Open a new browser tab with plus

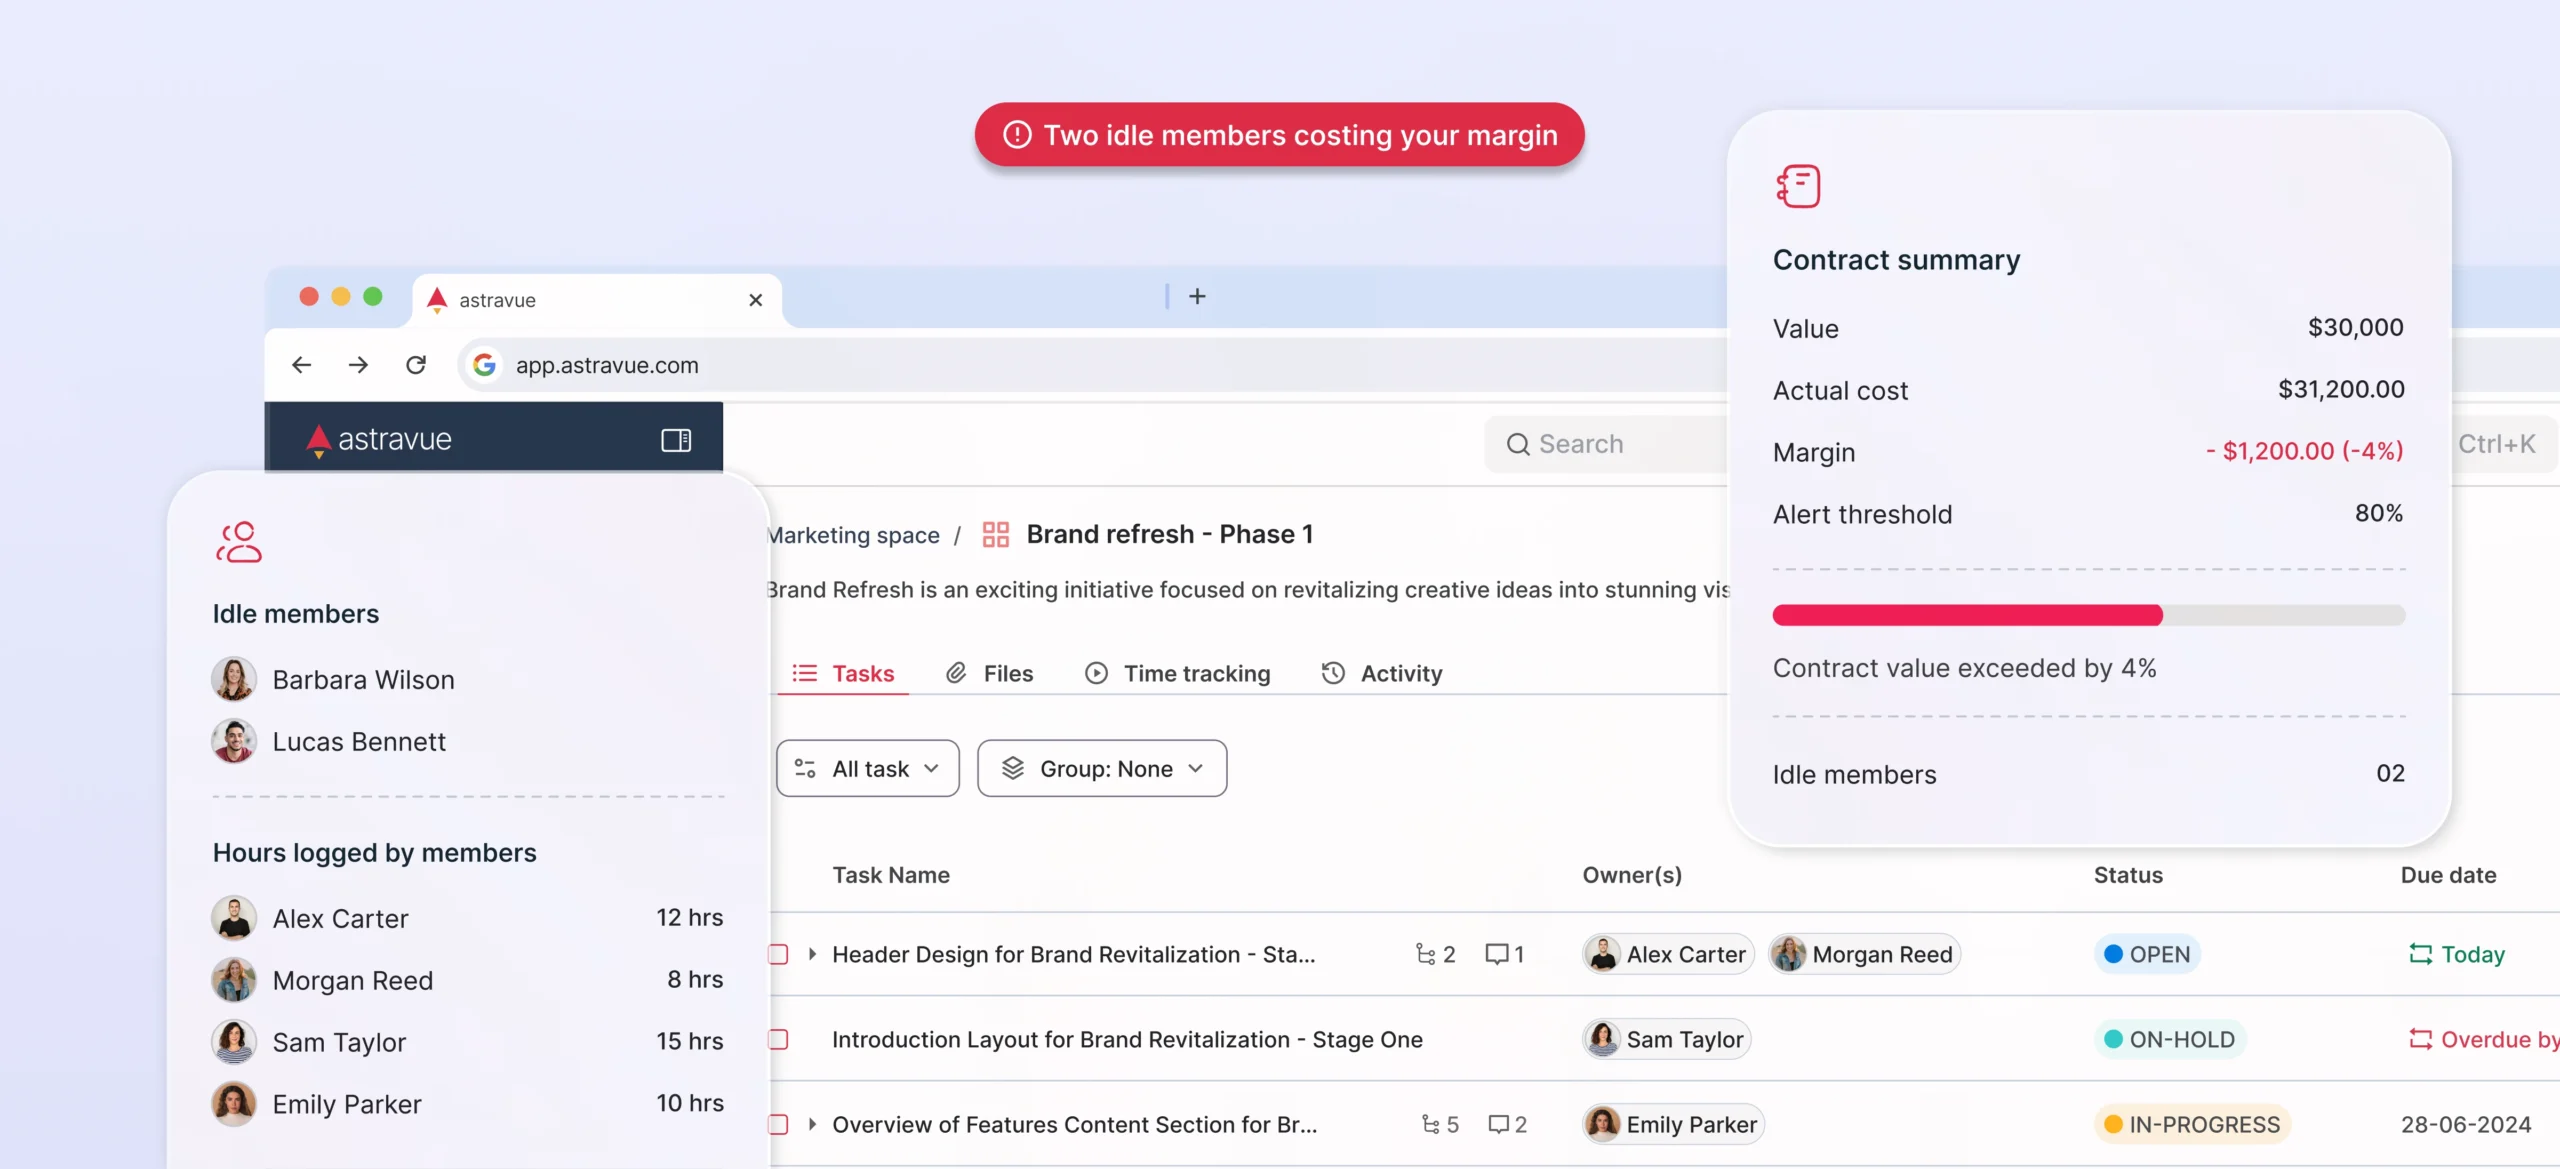pyautogui.click(x=1197, y=296)
